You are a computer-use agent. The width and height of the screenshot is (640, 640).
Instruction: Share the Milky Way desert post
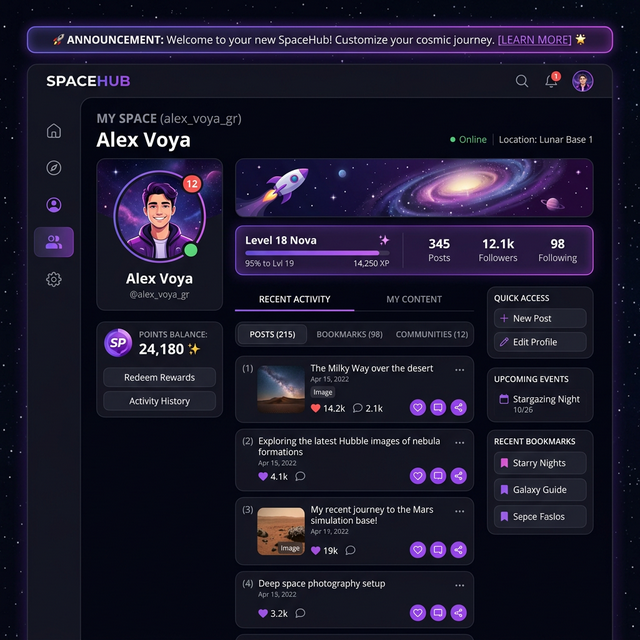[x=458, y=407]
